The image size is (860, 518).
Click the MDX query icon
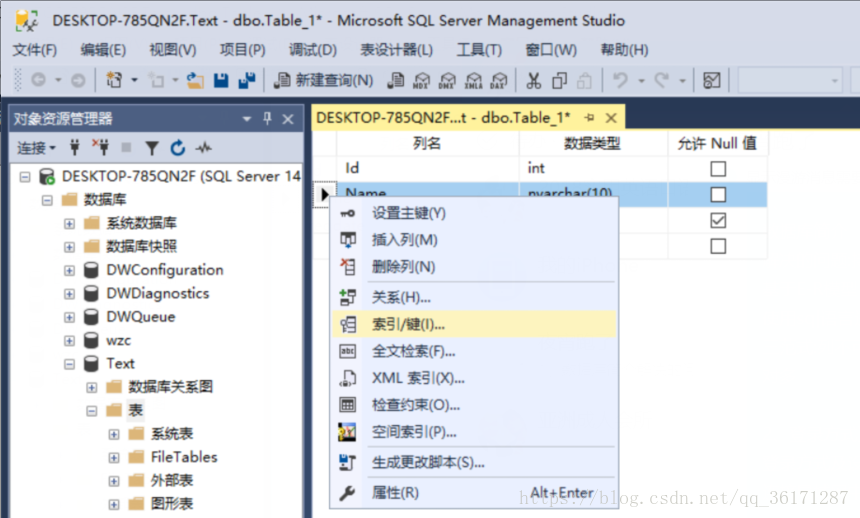coord(421,81)
